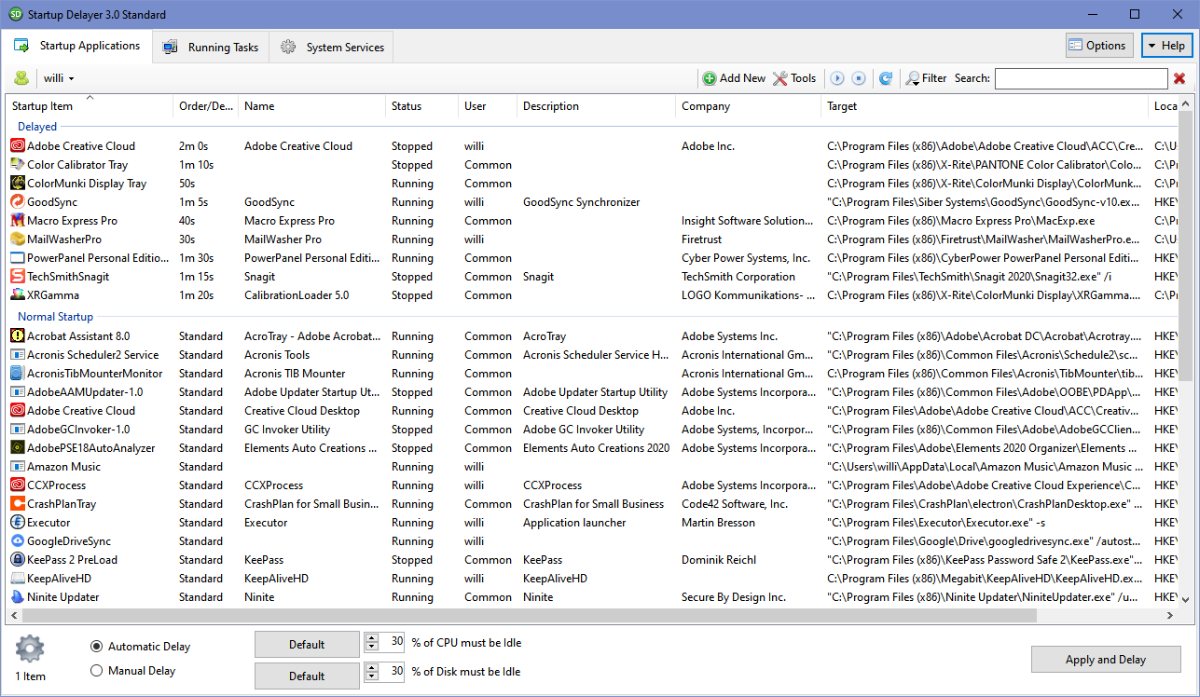Decrease the CPU idle percentage with down arrow
Screen dimensions: 1200x697
click(370, 648)
